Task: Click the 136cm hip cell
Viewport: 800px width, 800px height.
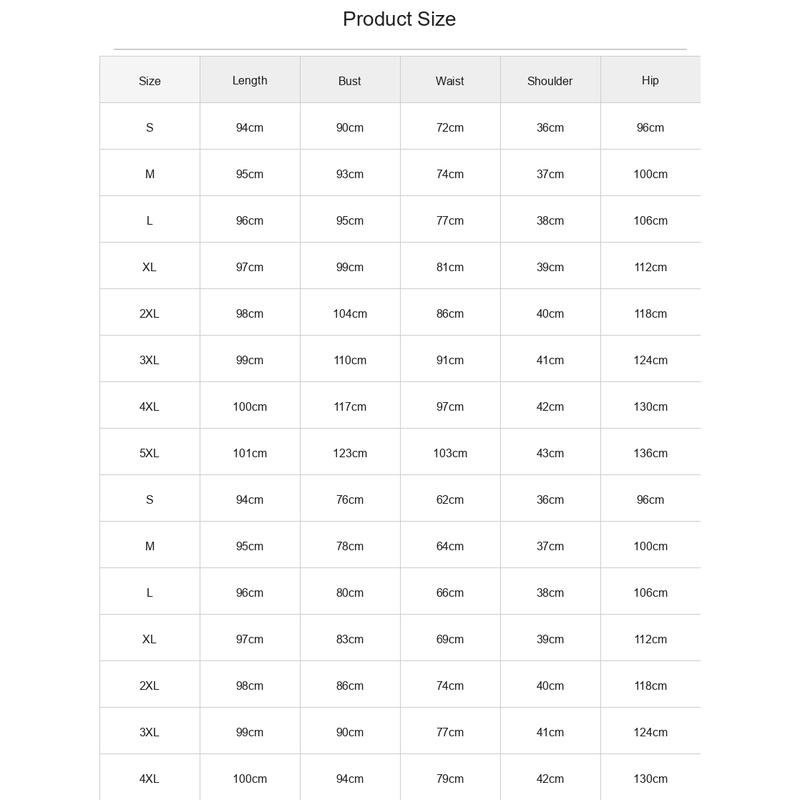Action: click(x=651, y=453)
